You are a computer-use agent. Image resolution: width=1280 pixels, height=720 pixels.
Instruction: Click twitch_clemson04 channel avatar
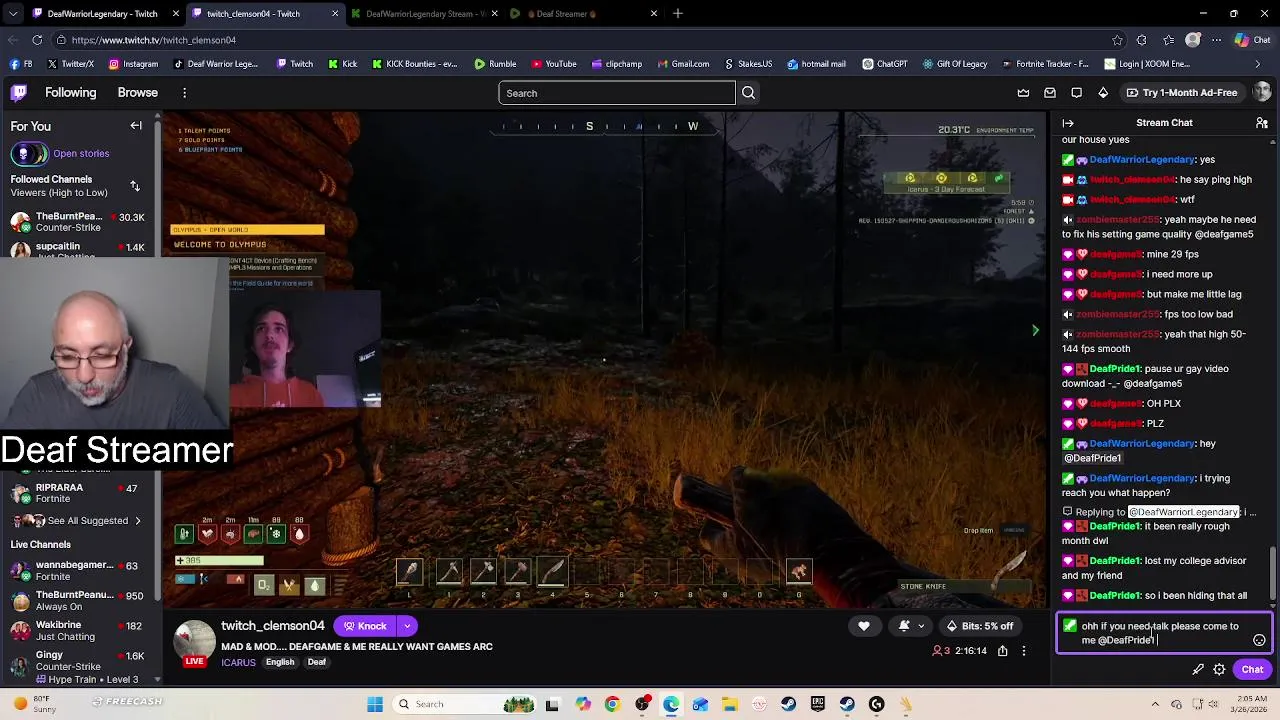[x=194, y=641]
